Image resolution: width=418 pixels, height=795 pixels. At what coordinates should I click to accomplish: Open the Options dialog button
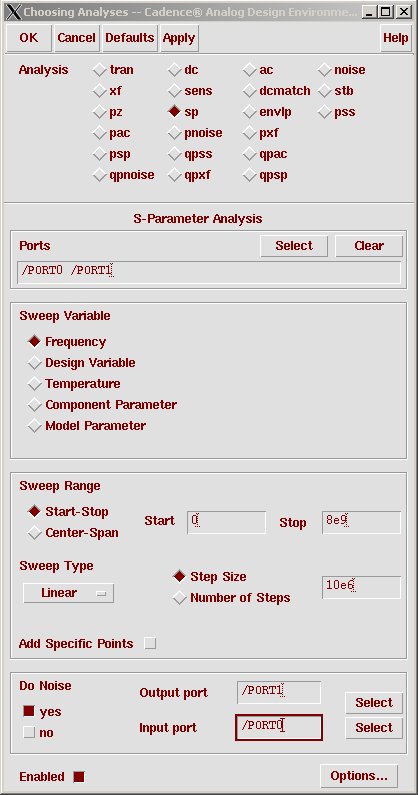click(359, 776)
